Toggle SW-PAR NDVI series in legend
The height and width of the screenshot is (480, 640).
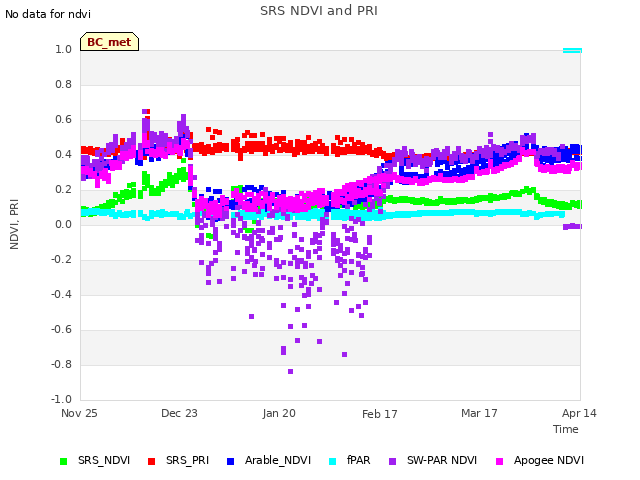433,460
